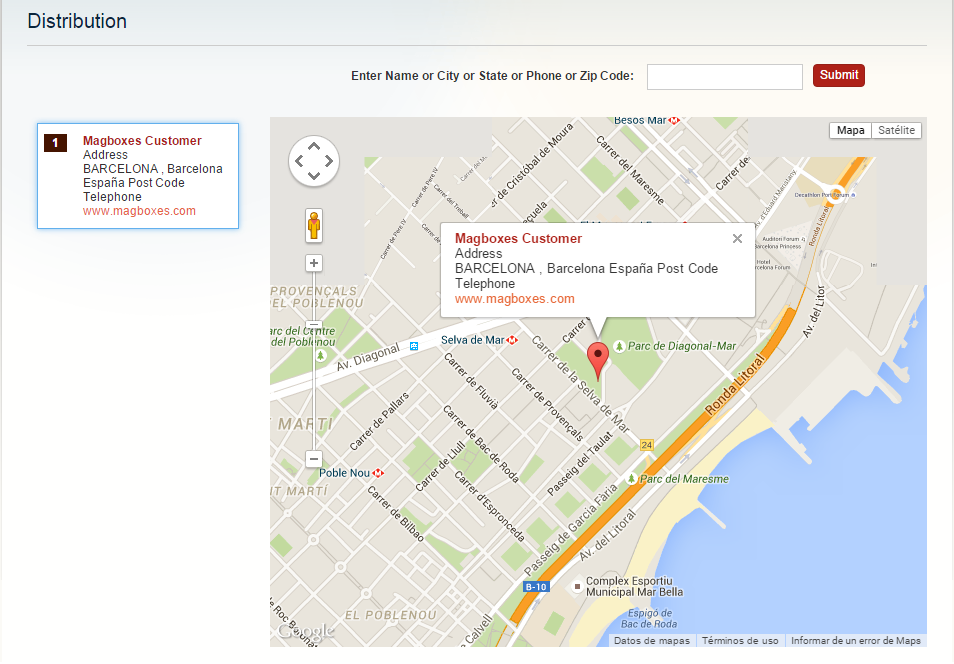Open Términos de uso link
Screen dimensions: 954x664
tap(740, 640)
